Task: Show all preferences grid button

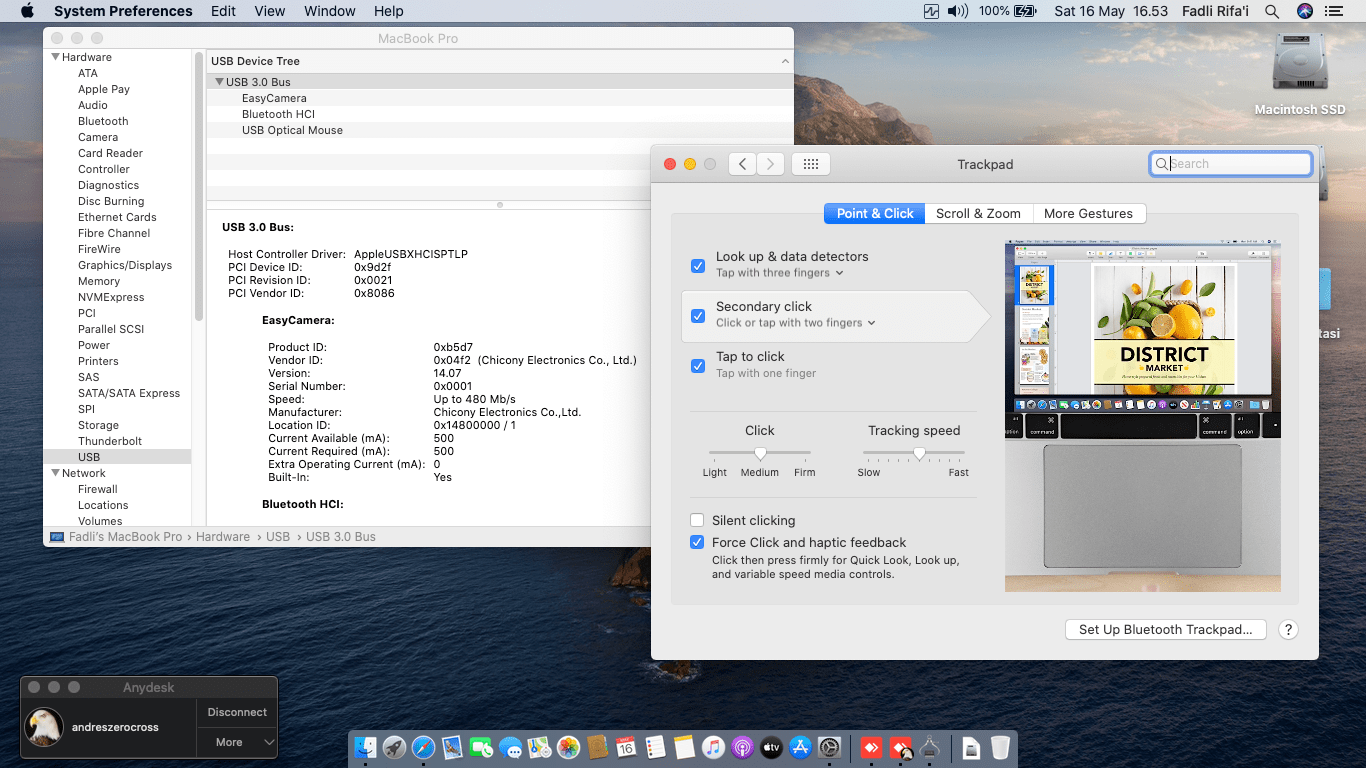Action: click(x=811, y=164)
